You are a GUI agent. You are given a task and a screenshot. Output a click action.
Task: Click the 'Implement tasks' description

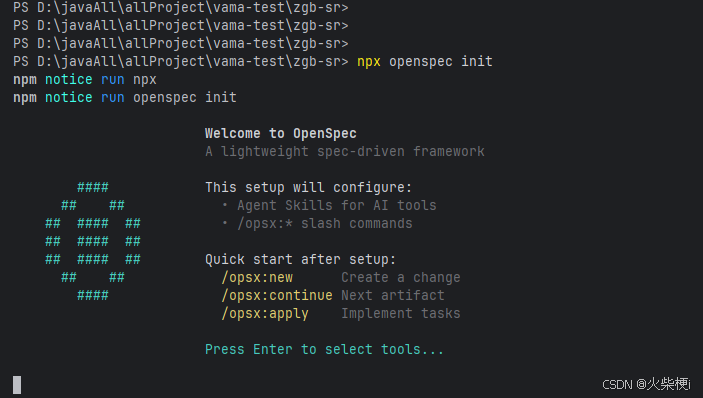coord(401,313)
